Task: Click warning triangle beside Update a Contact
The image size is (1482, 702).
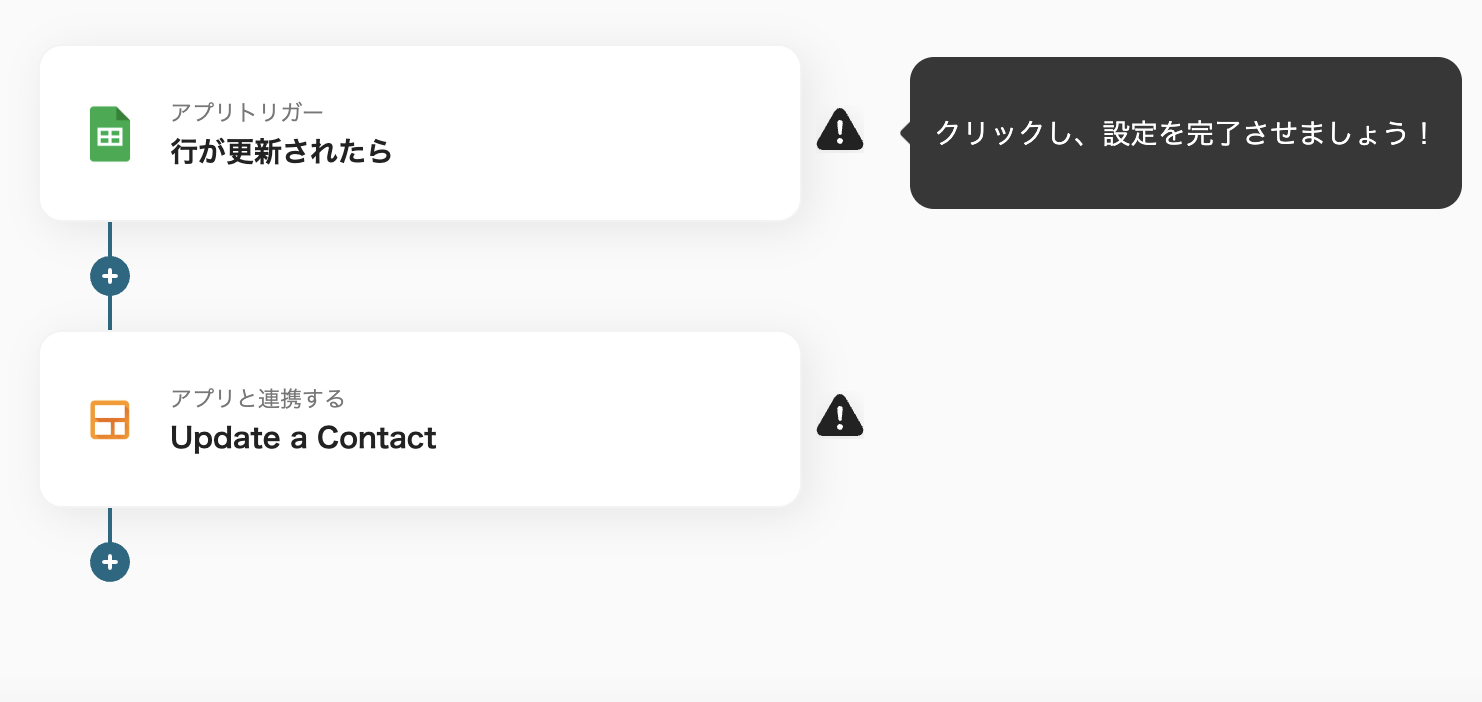Action: tap(840, 417)
